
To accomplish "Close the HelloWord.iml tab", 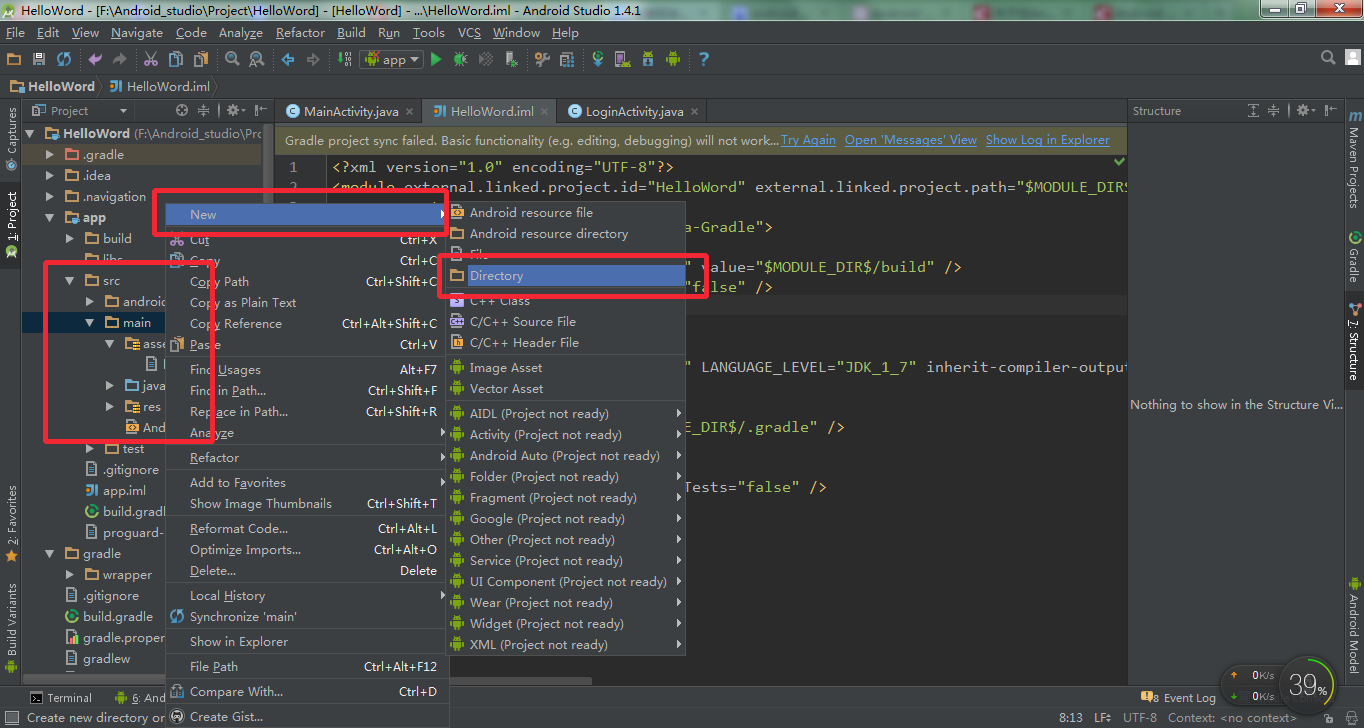I will pos(546,111).
